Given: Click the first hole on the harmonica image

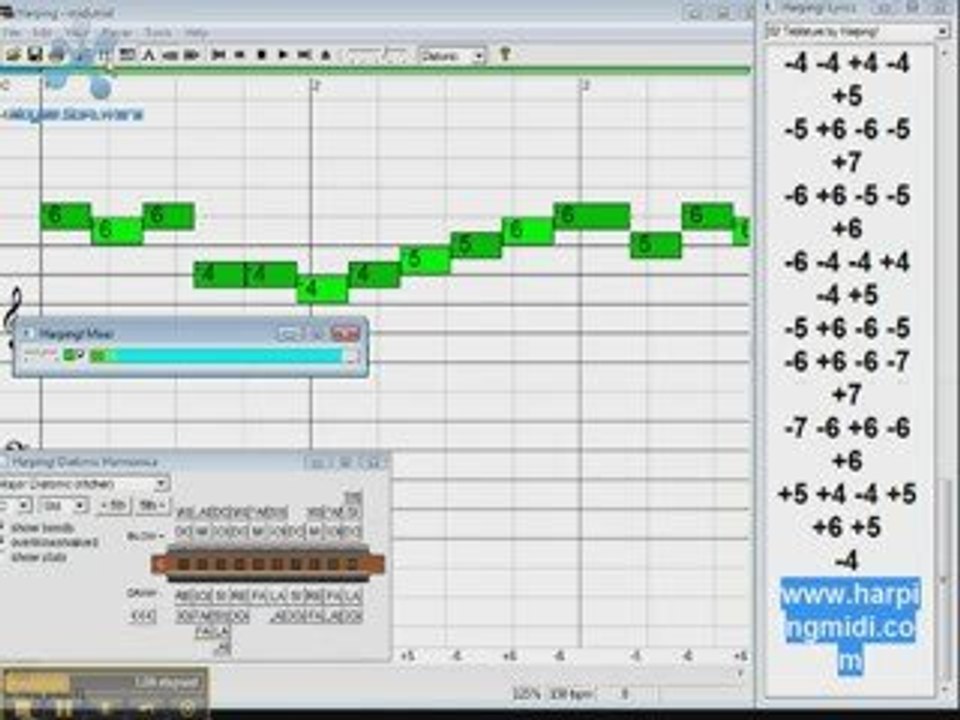Looking at the screenshot, I should tap(182, 564).
